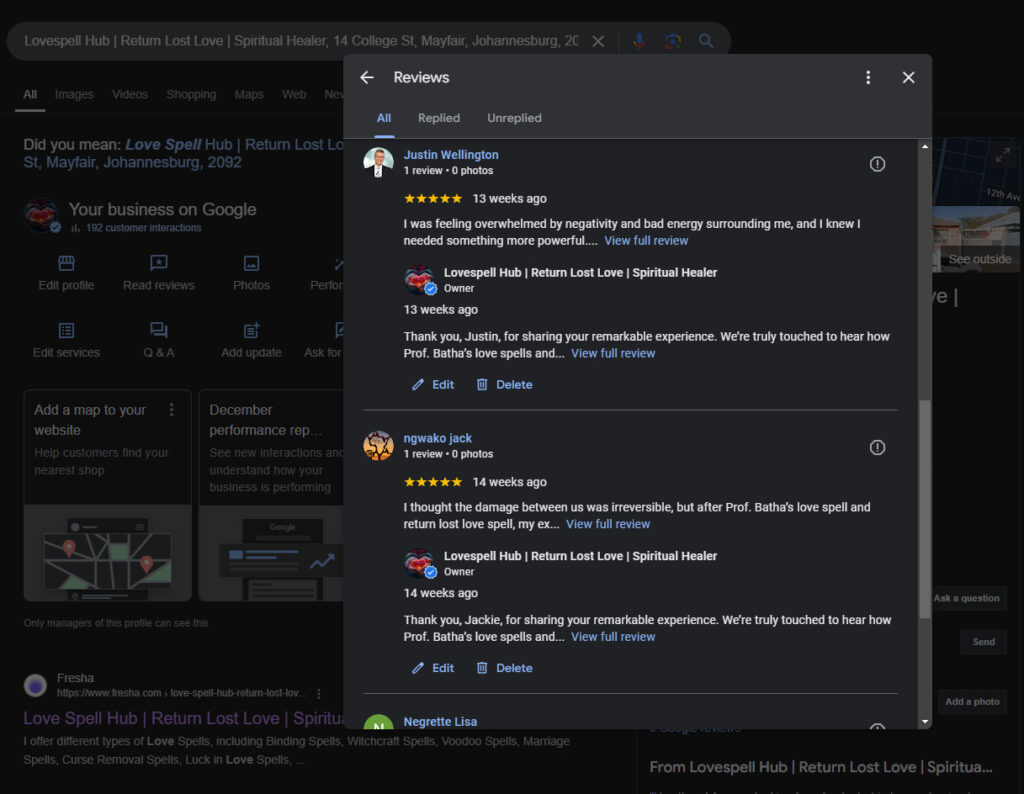The image size is (1024, 794).
Task: Clear the search box text
Action: (x=598, y=41)
